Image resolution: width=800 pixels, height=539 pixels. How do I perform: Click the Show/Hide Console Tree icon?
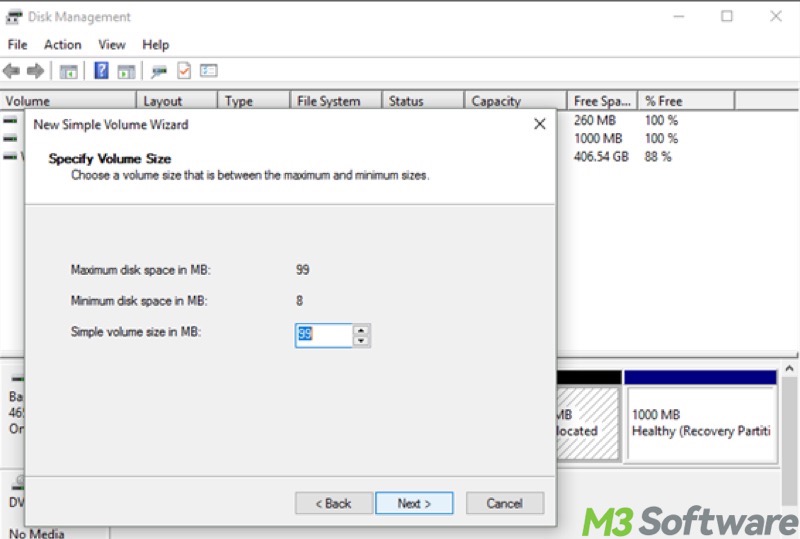pyautogui.click(x=68, y=71)
